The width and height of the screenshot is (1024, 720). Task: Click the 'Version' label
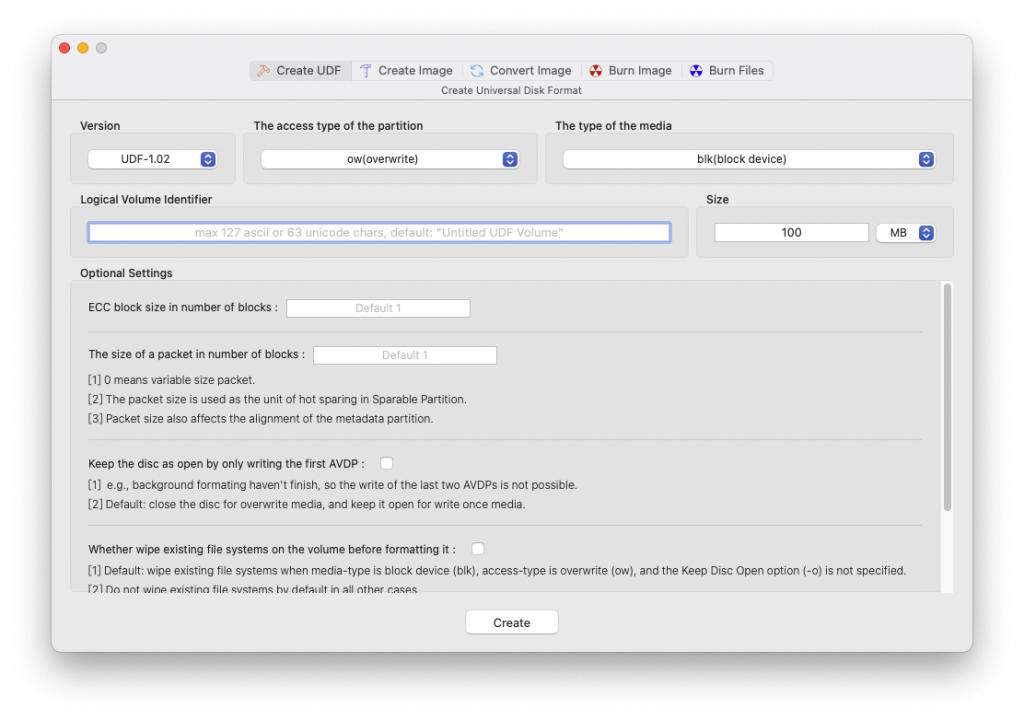pyautogui.click(x=100, y=125)
